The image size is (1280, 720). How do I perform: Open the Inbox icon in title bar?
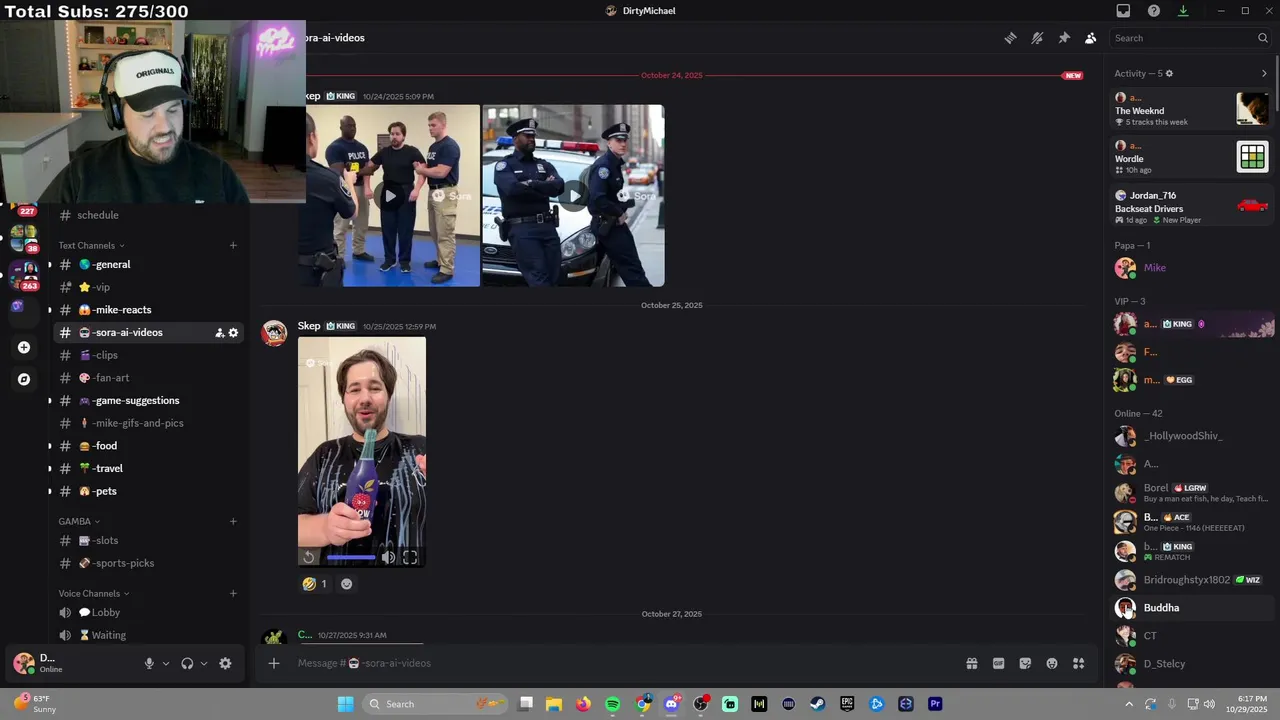tap(1123, 11)
